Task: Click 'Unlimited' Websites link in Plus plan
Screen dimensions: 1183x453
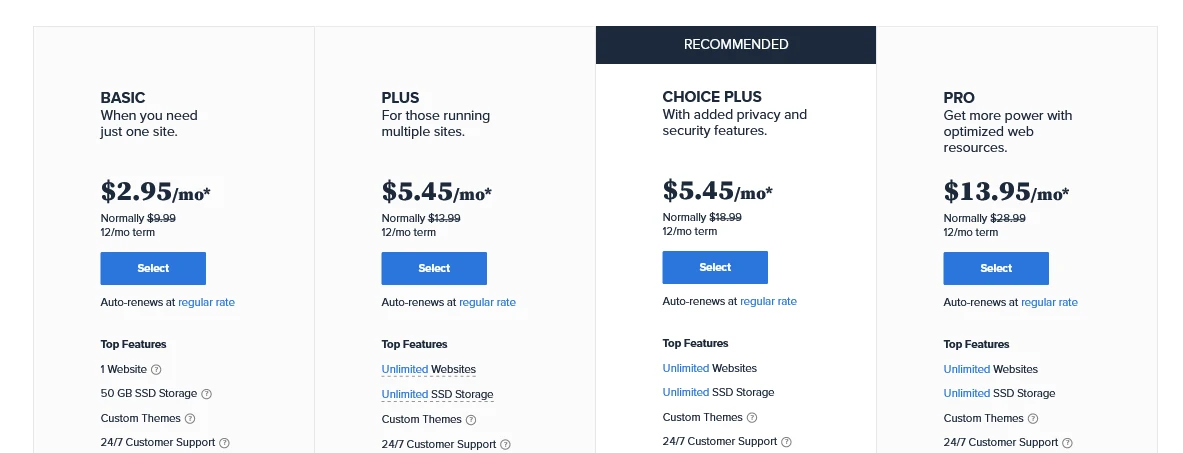Action: [404, 369]
